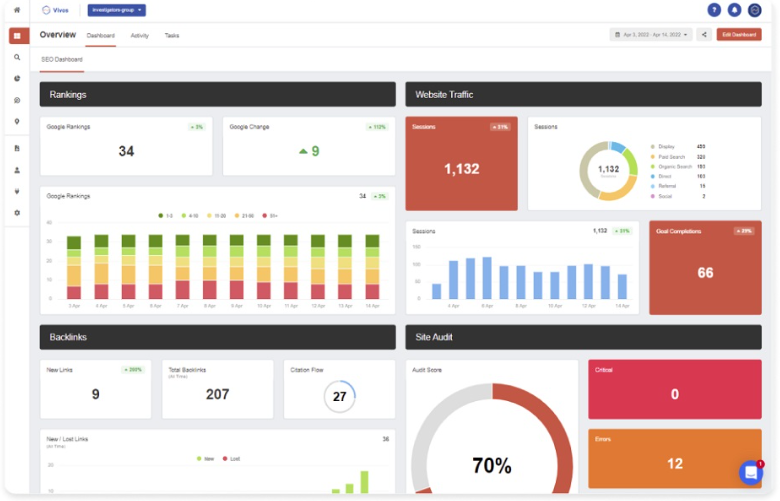
Task: Switch to the Dashboard tab
Action: coord(100,36)
